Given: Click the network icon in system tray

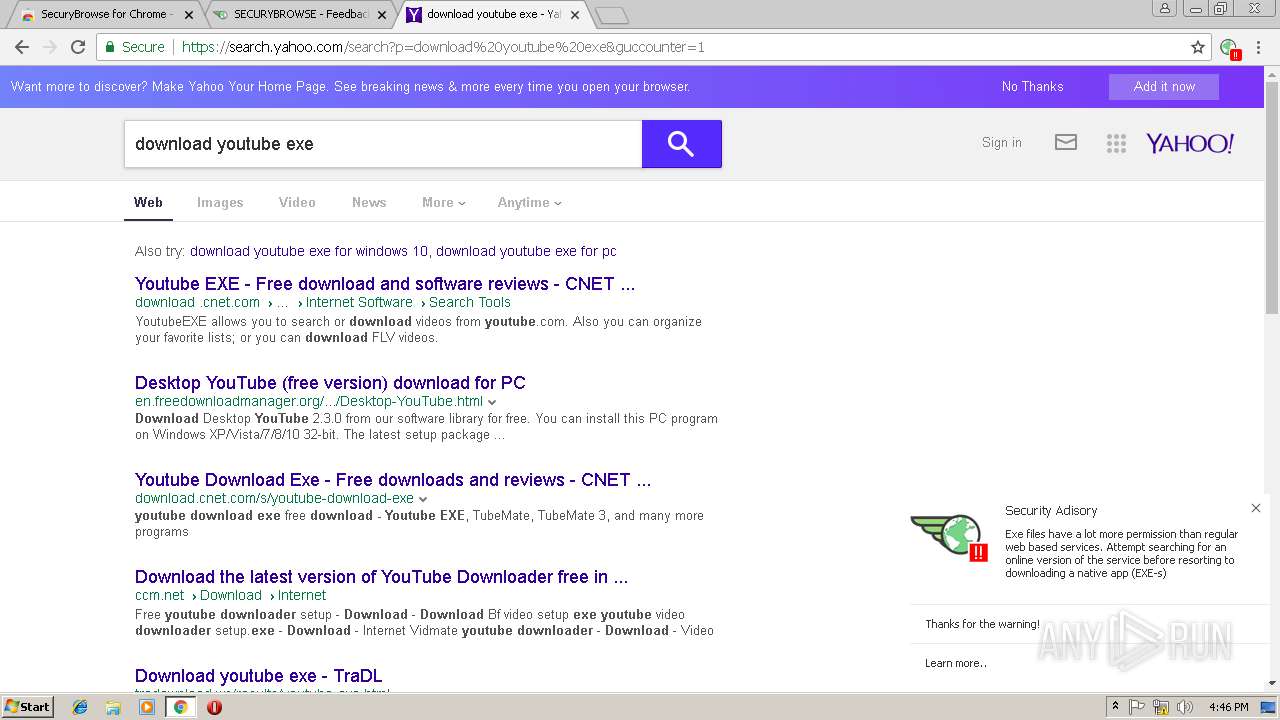Looking at the screenshot, I should coord(1161,707).
